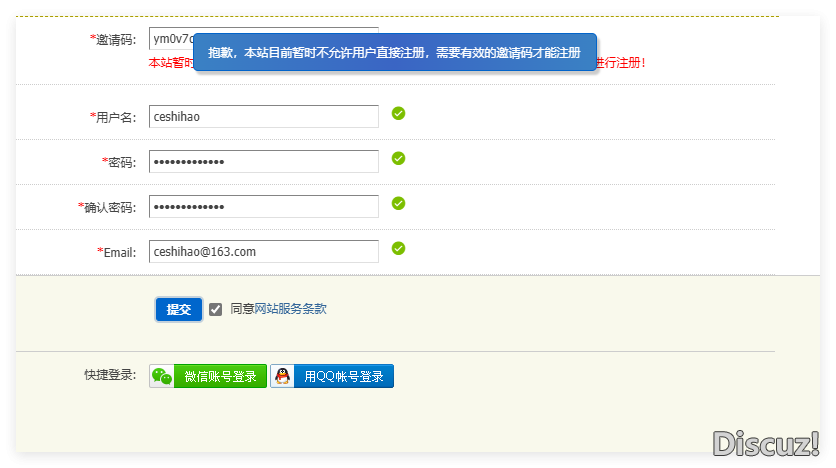Focus the 确认密码 confirm password field
Image resolution: width=836 pixels, height=468 pixels.
pyautogui.click(x=264, y=206)
